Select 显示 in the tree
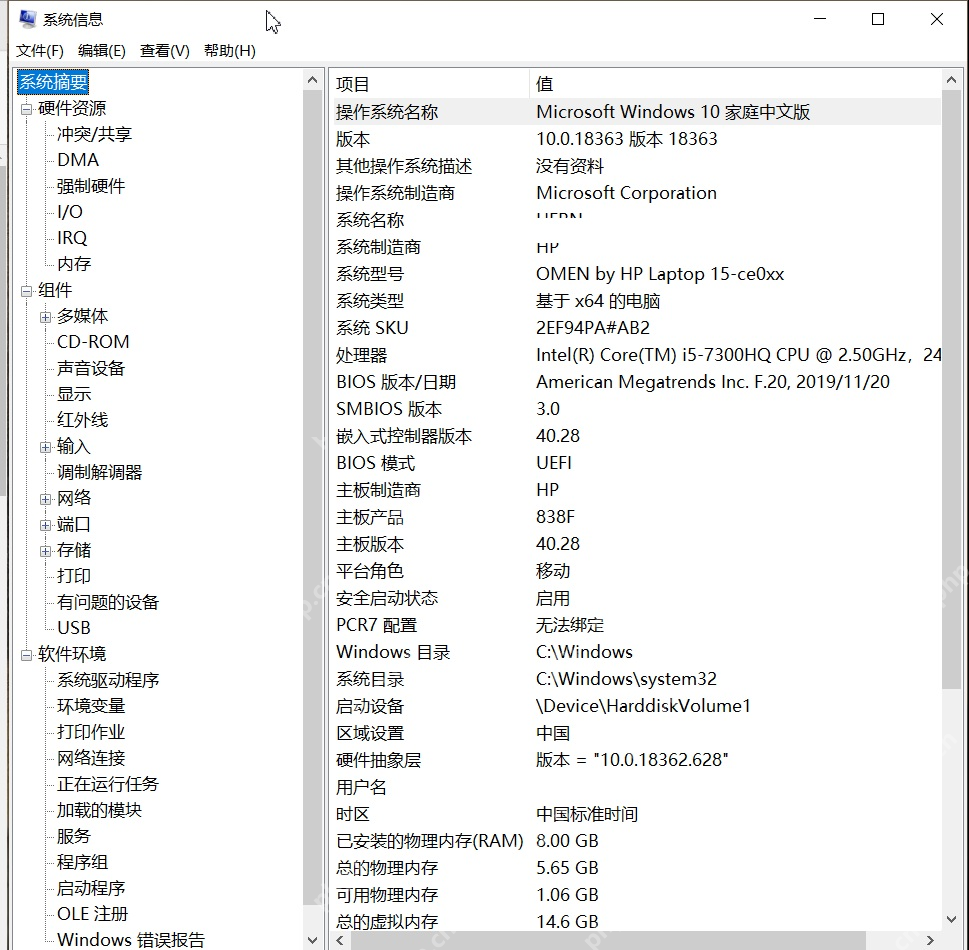969x950 pixels. pos(74,394)
